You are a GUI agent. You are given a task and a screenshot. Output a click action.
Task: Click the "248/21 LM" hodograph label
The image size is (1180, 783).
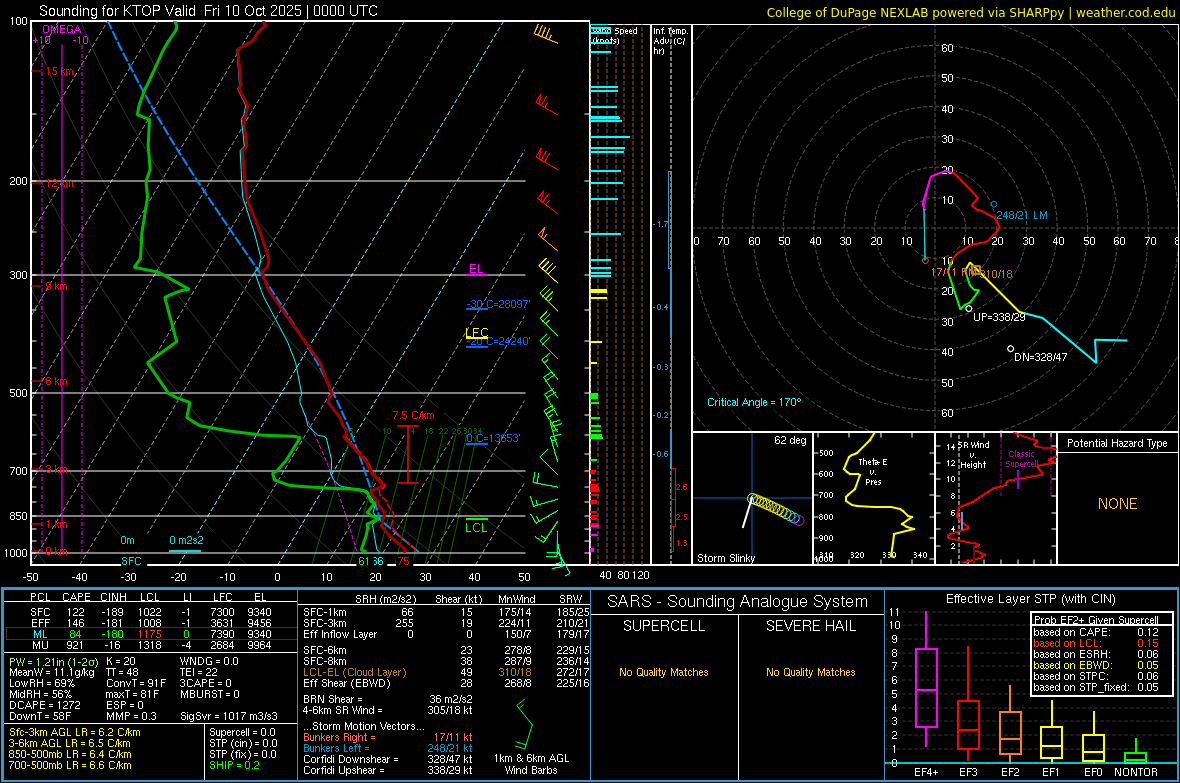[x=1022, y=215]
